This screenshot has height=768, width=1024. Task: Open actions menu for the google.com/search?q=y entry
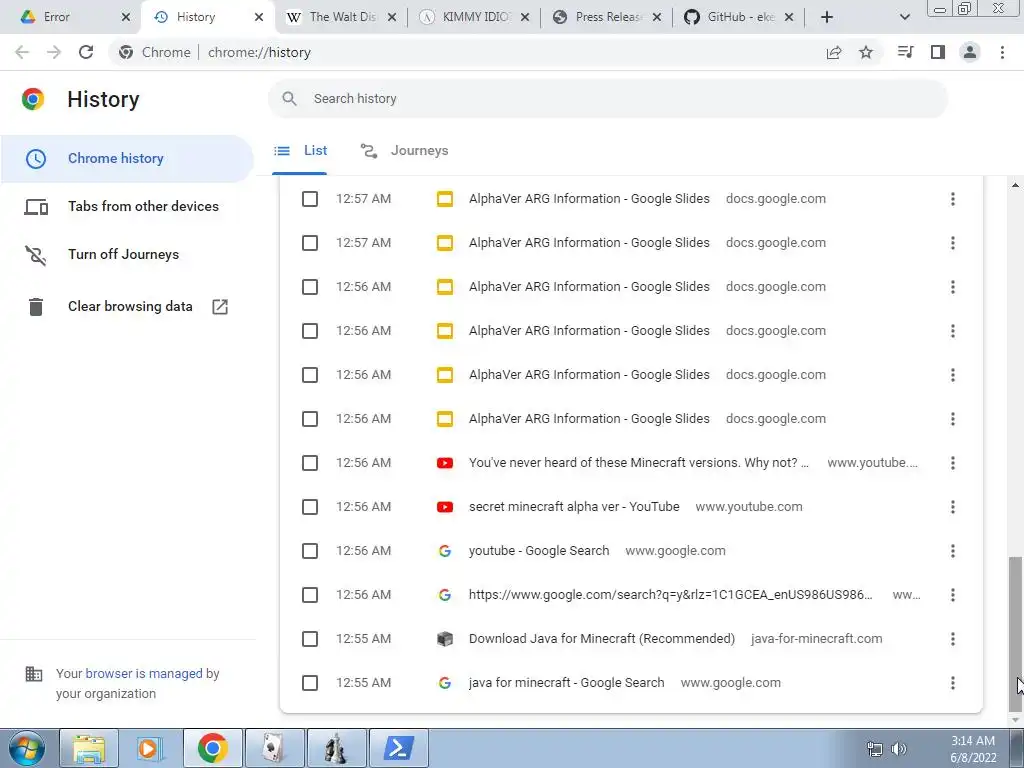point(953,595)
